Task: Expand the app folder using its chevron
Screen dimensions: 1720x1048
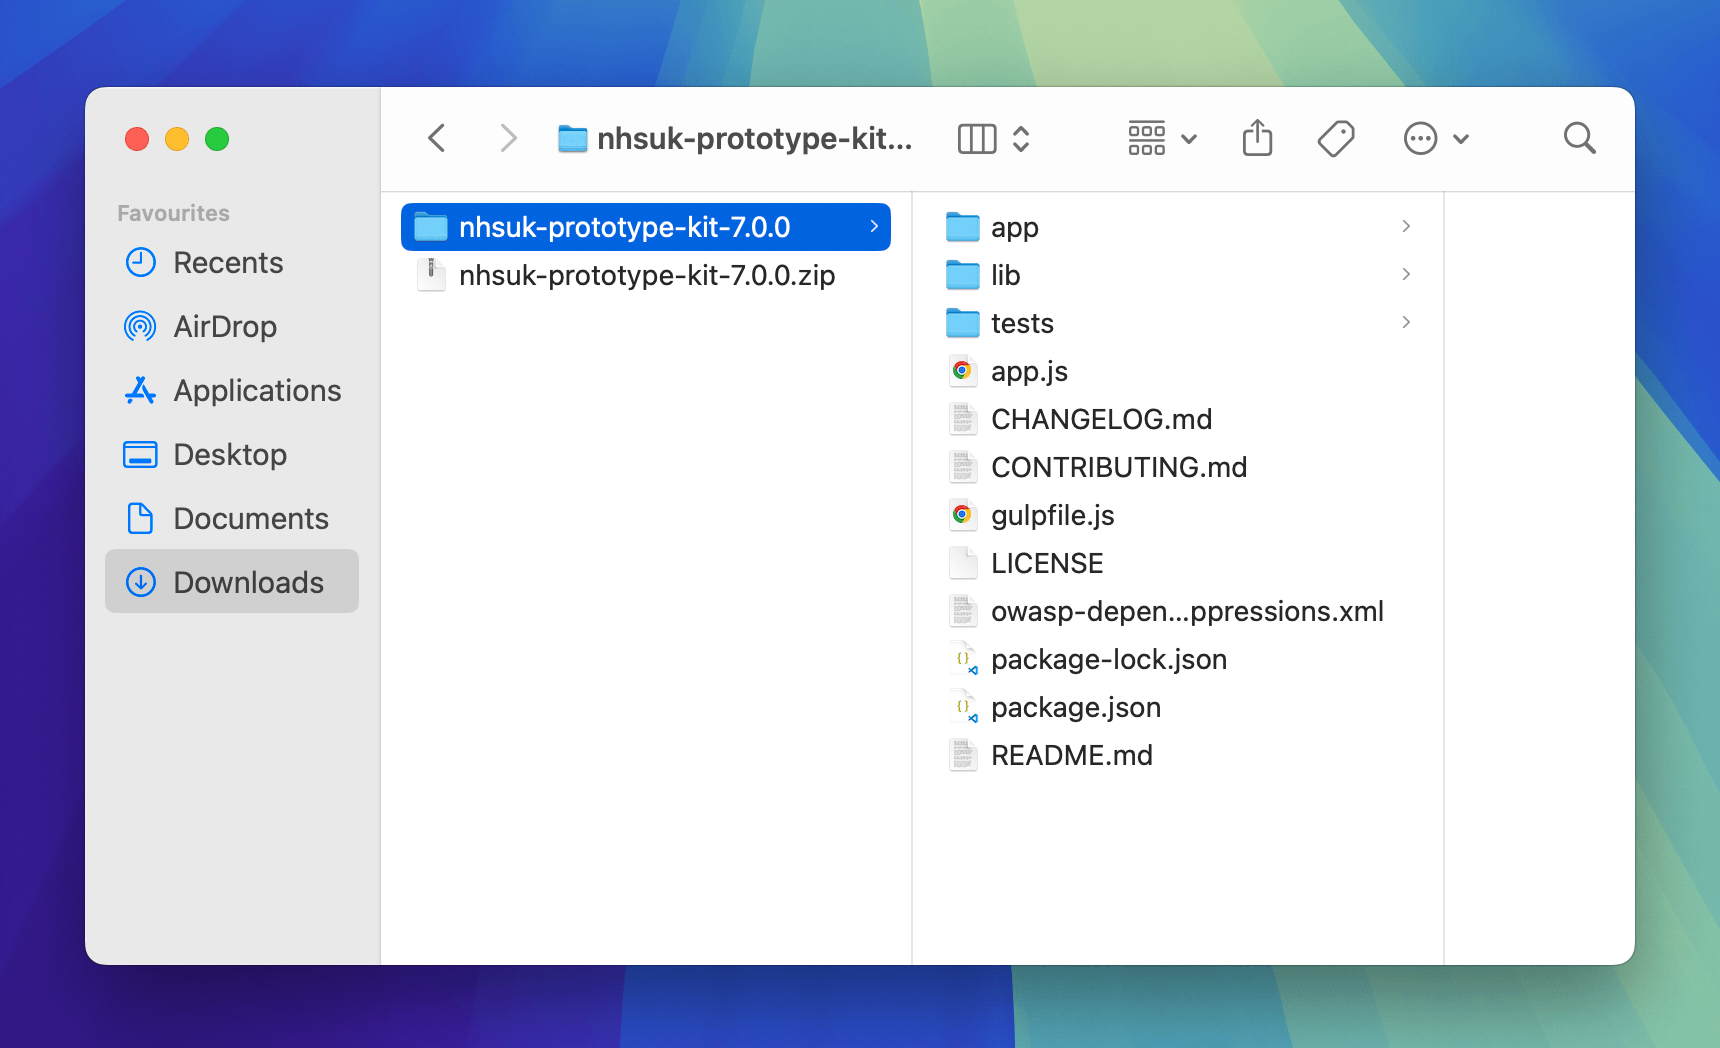Action: tap(1406, 226)
